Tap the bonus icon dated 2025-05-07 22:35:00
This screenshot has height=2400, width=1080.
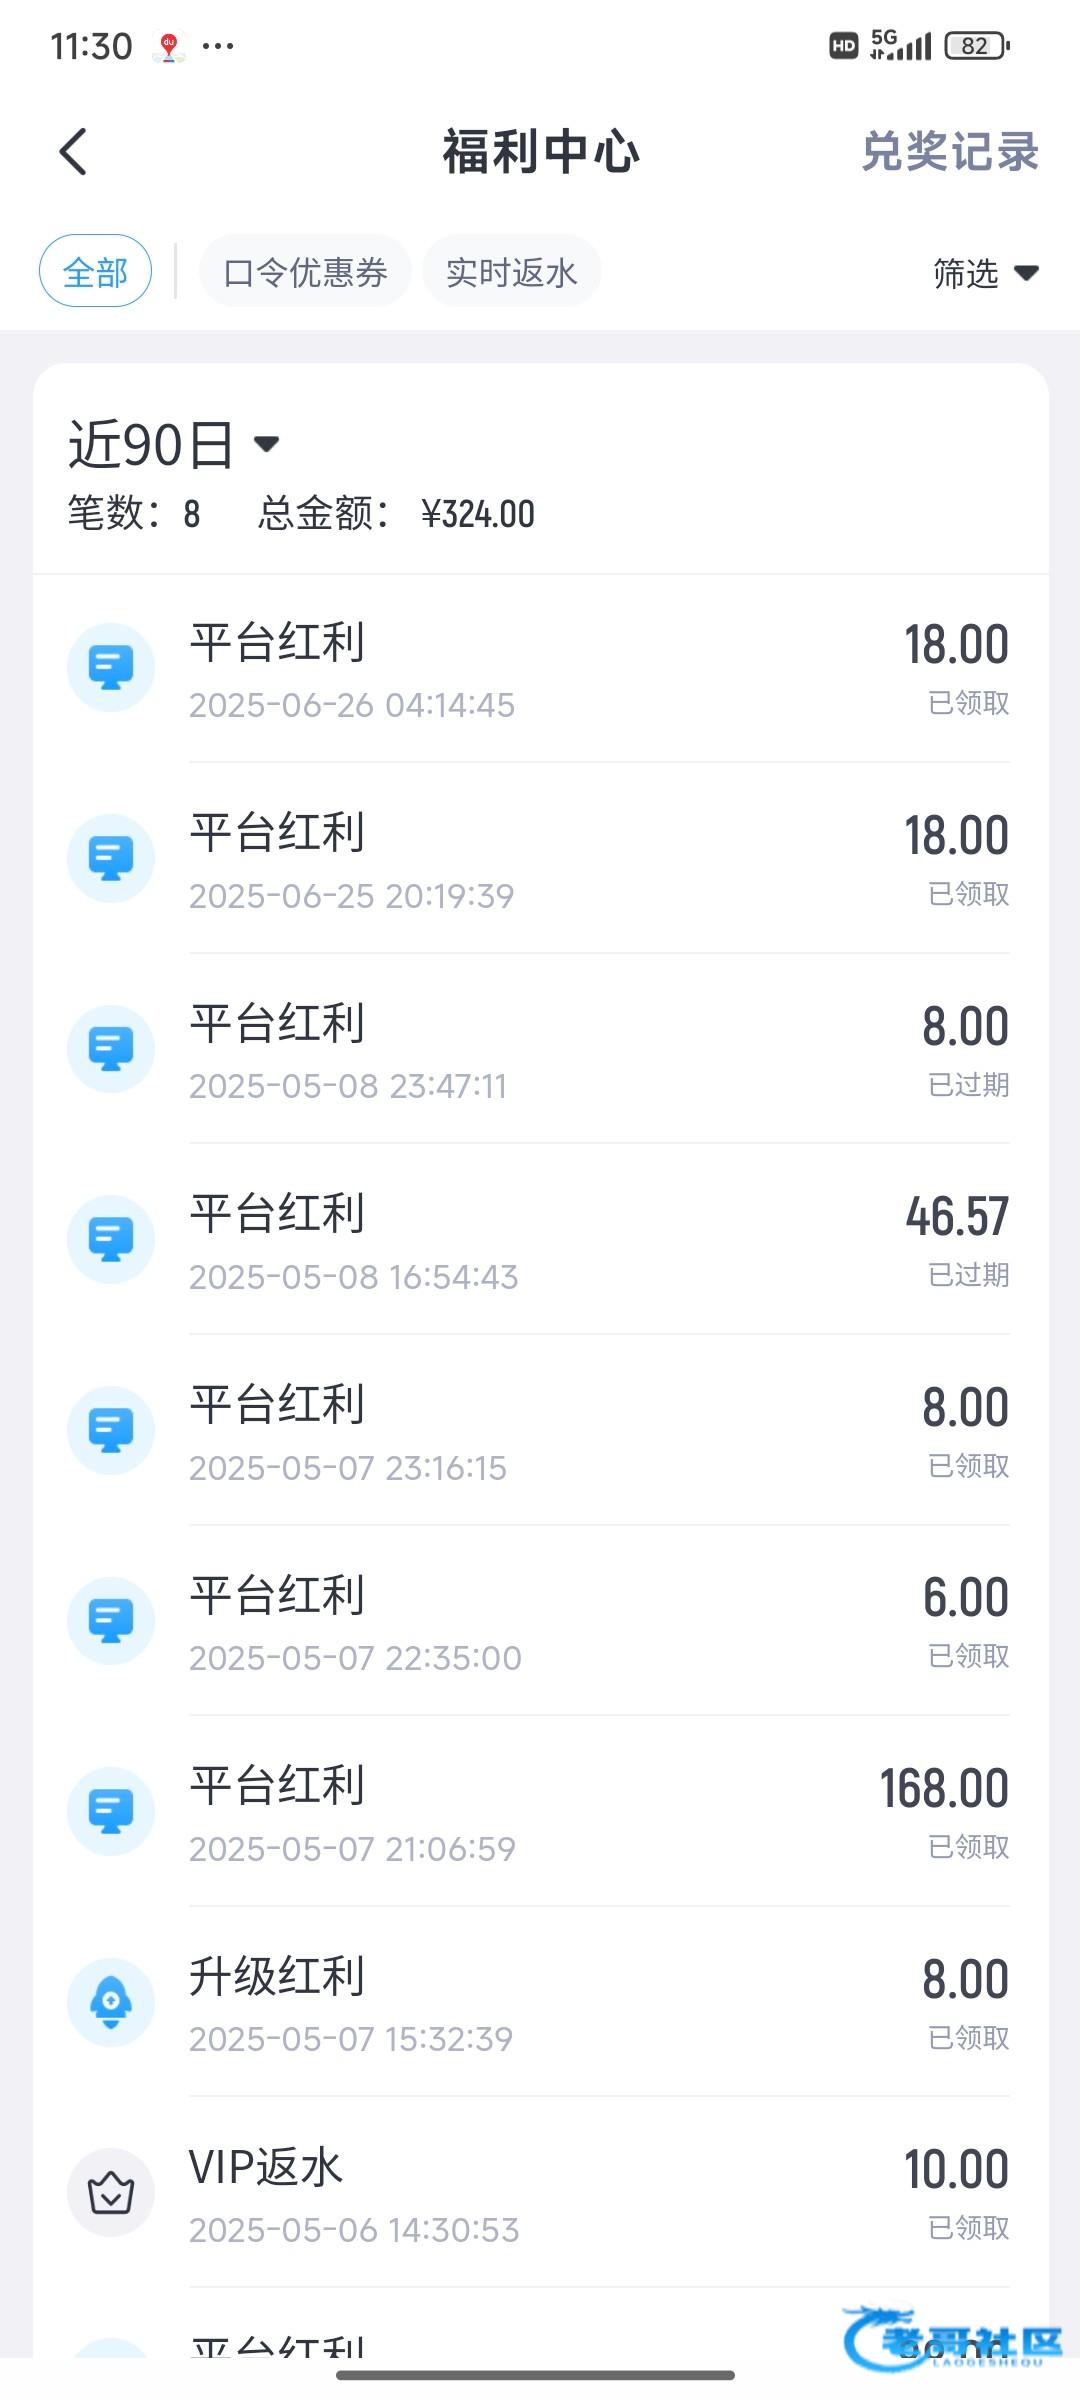tap(111, 1620)
